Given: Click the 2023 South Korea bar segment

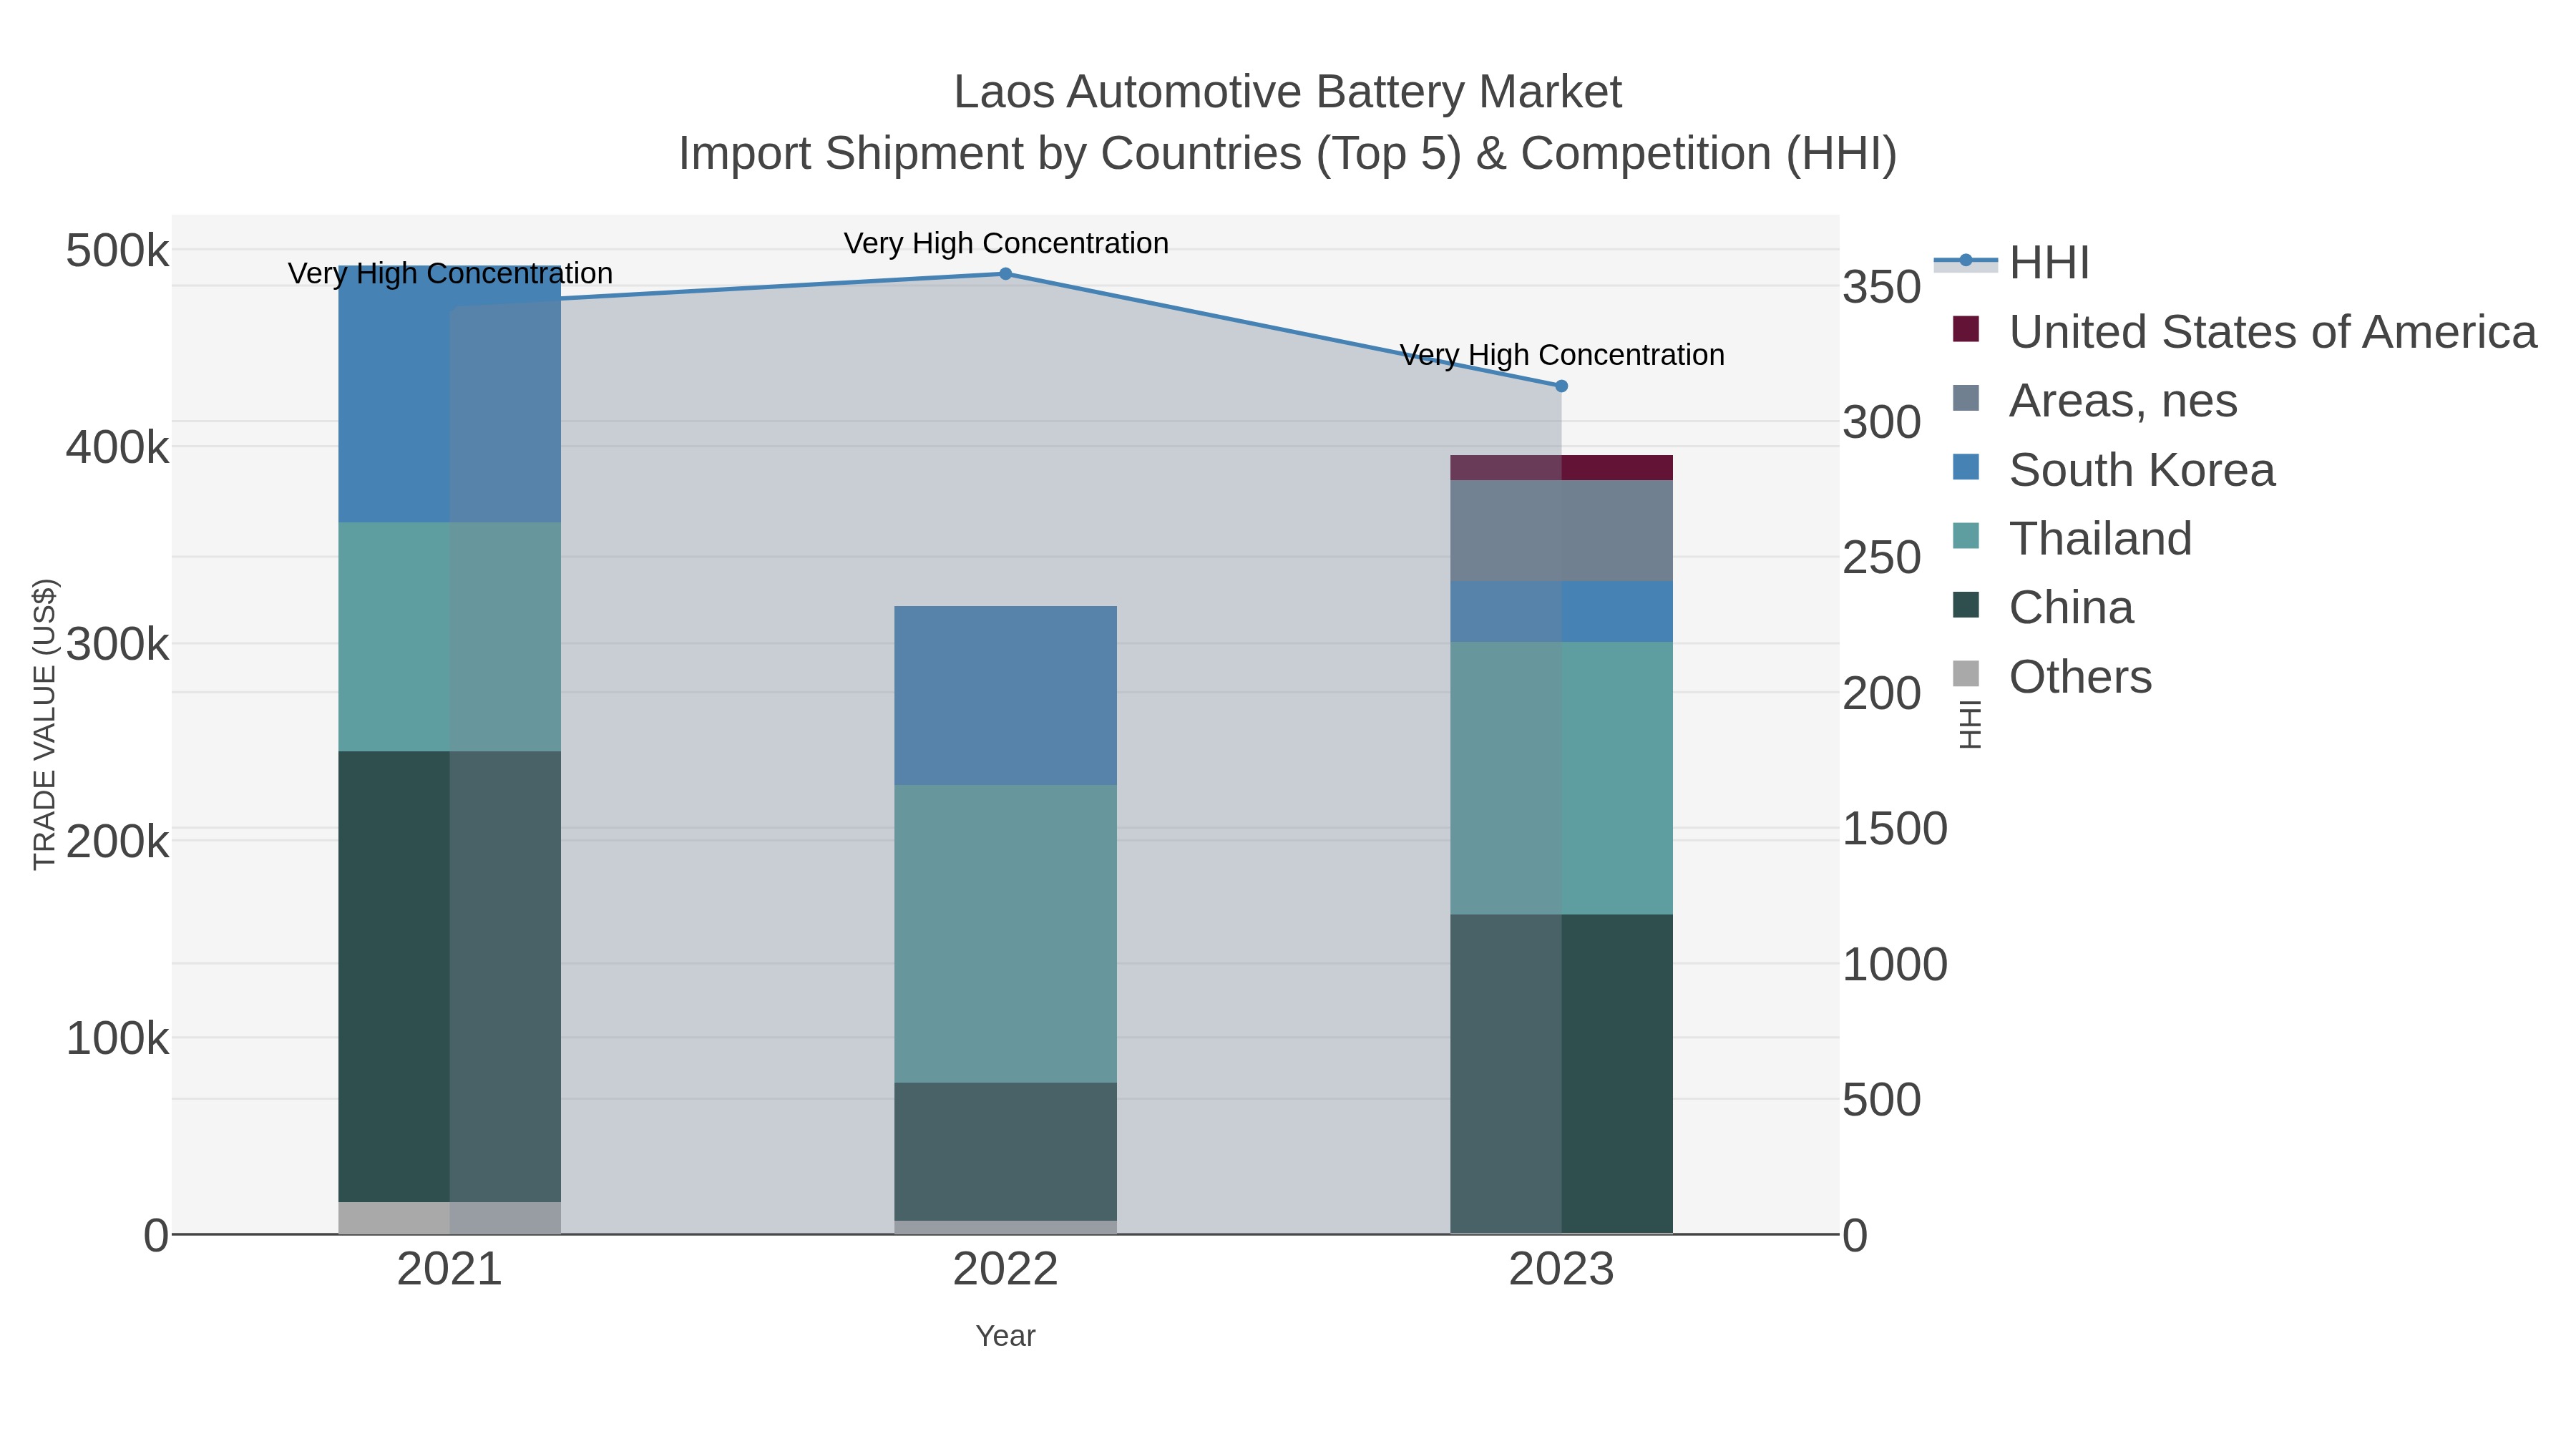Looking at the screenshot, I should click(1561, 612).
